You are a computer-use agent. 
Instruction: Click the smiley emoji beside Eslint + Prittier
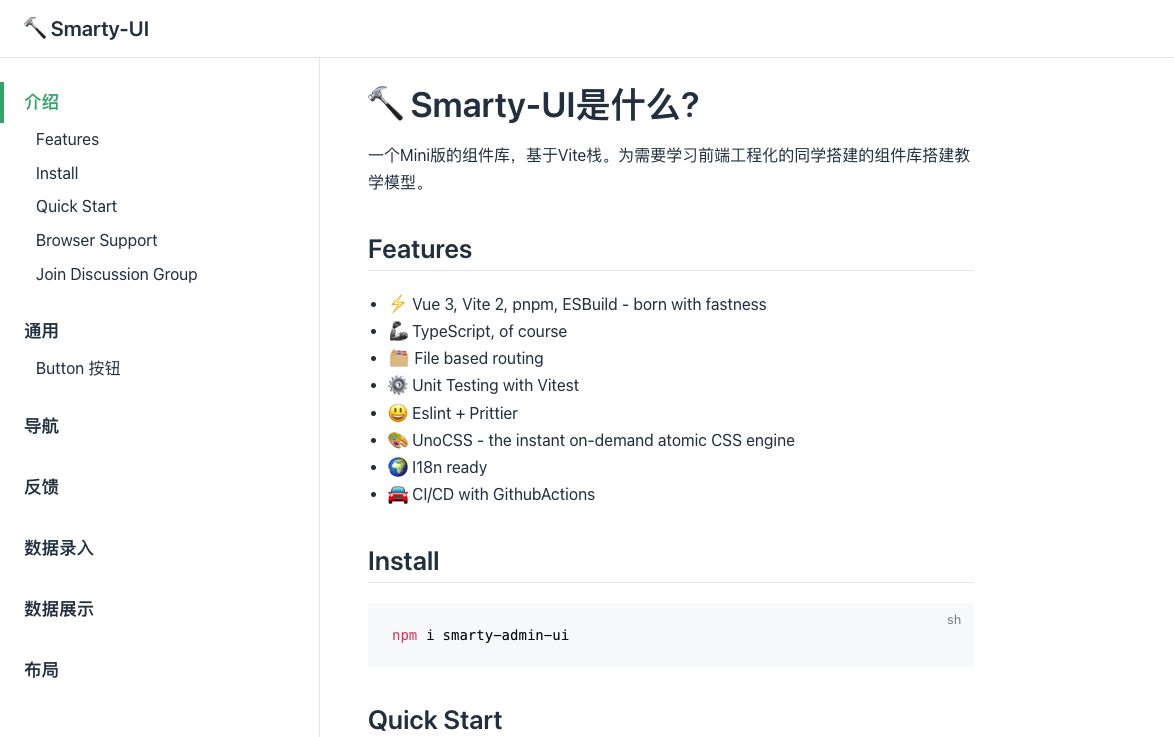point(397,413)
